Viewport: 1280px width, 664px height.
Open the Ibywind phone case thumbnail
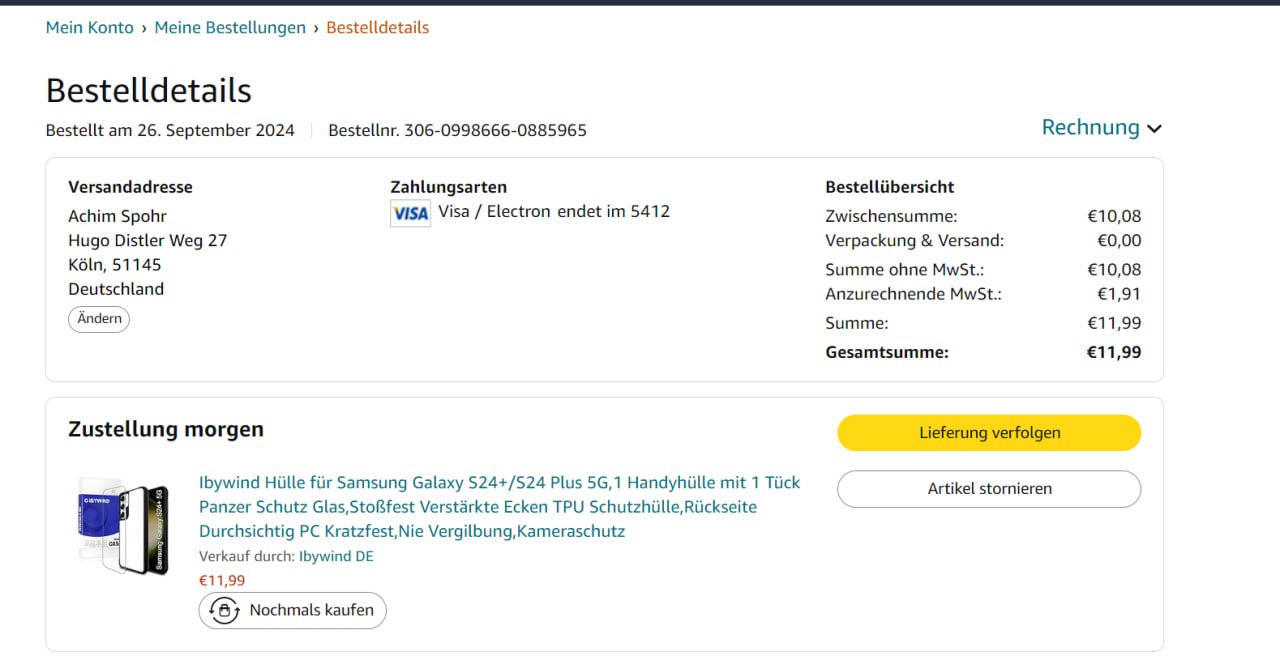(124, 526)
